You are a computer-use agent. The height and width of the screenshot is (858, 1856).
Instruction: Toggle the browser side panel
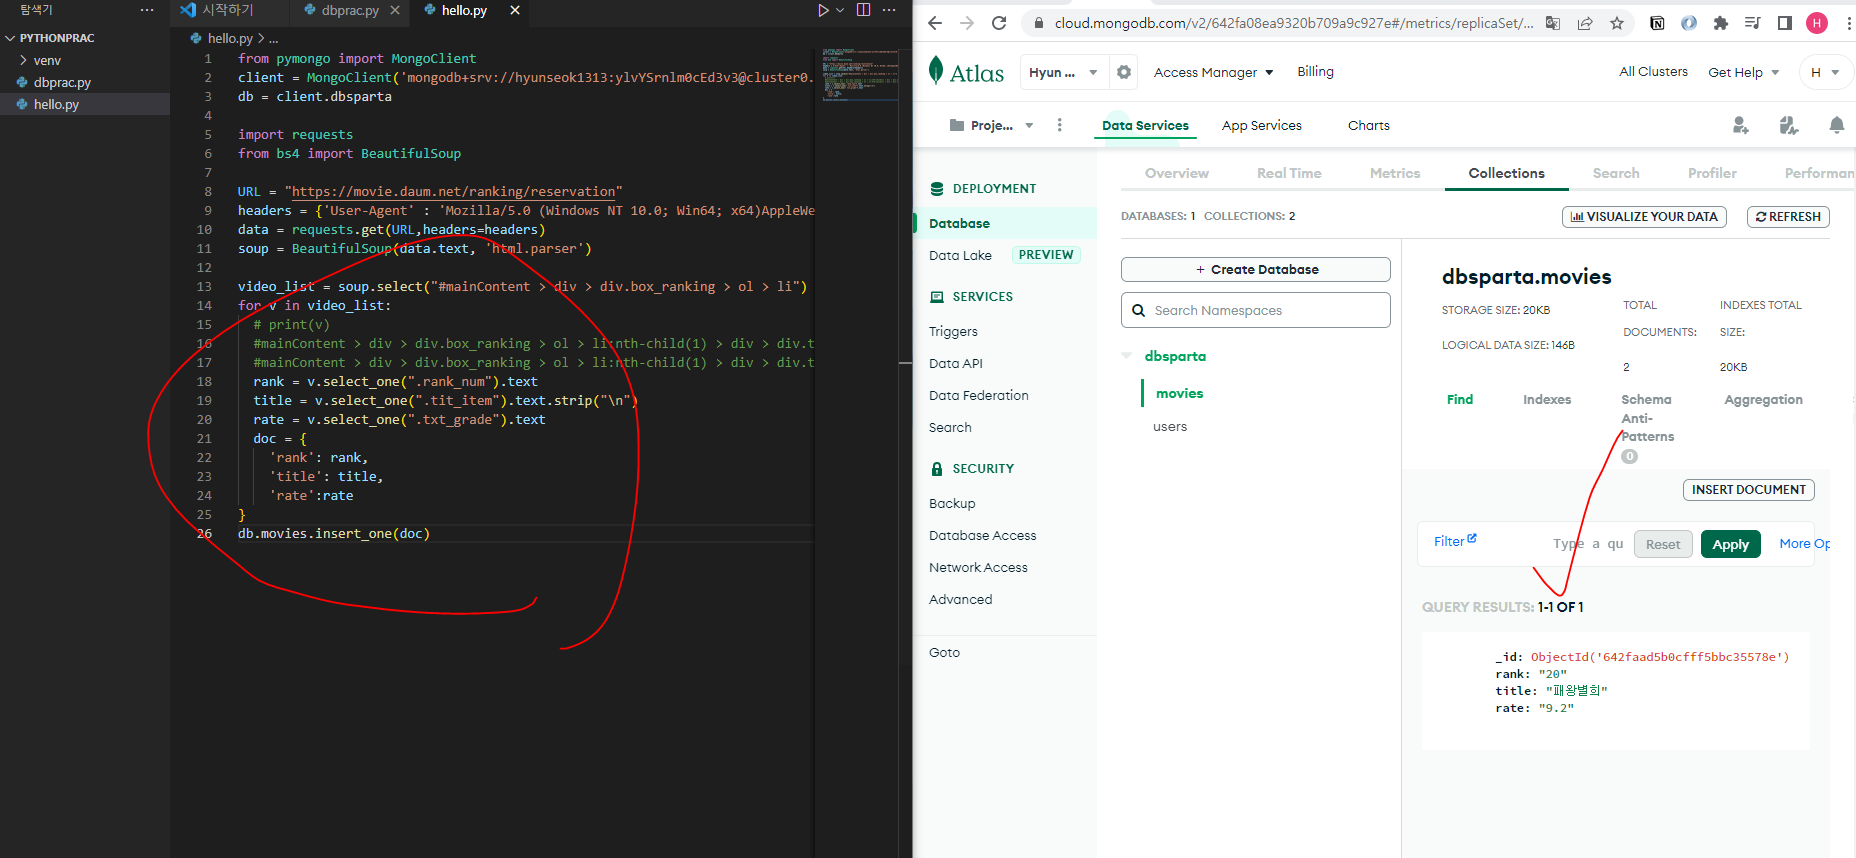[x=1785, y=23]
